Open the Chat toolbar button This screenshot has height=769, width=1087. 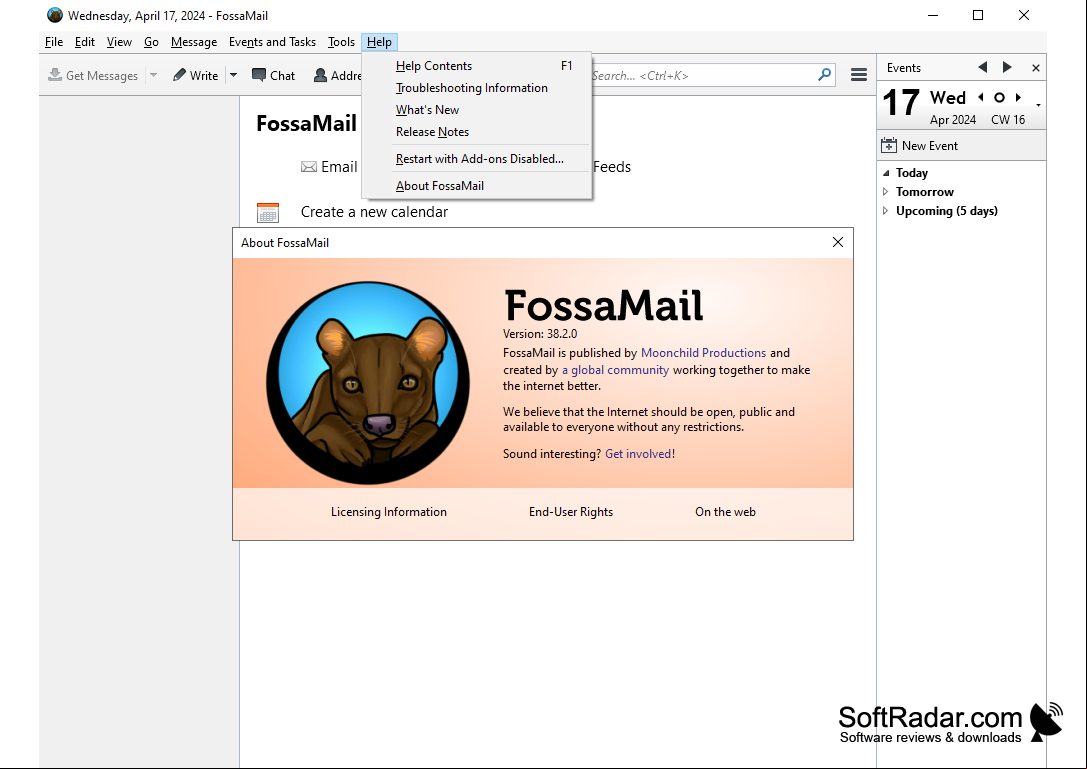pos(273,75)
